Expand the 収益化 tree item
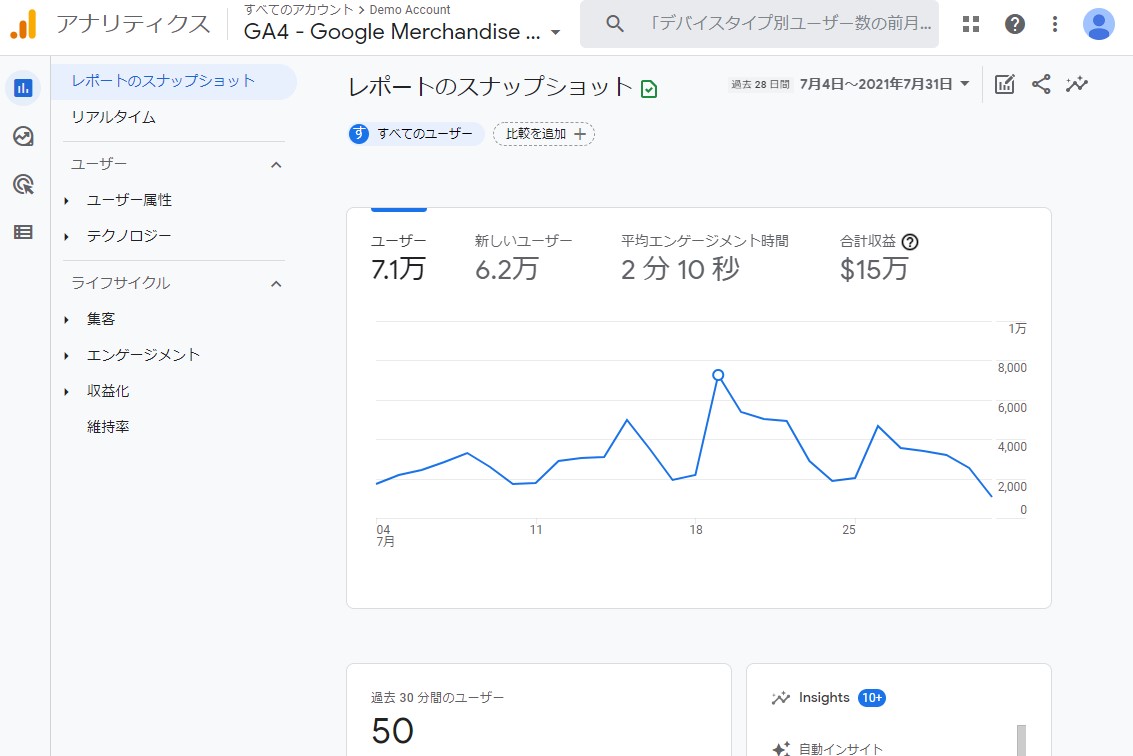 (66, 392)
